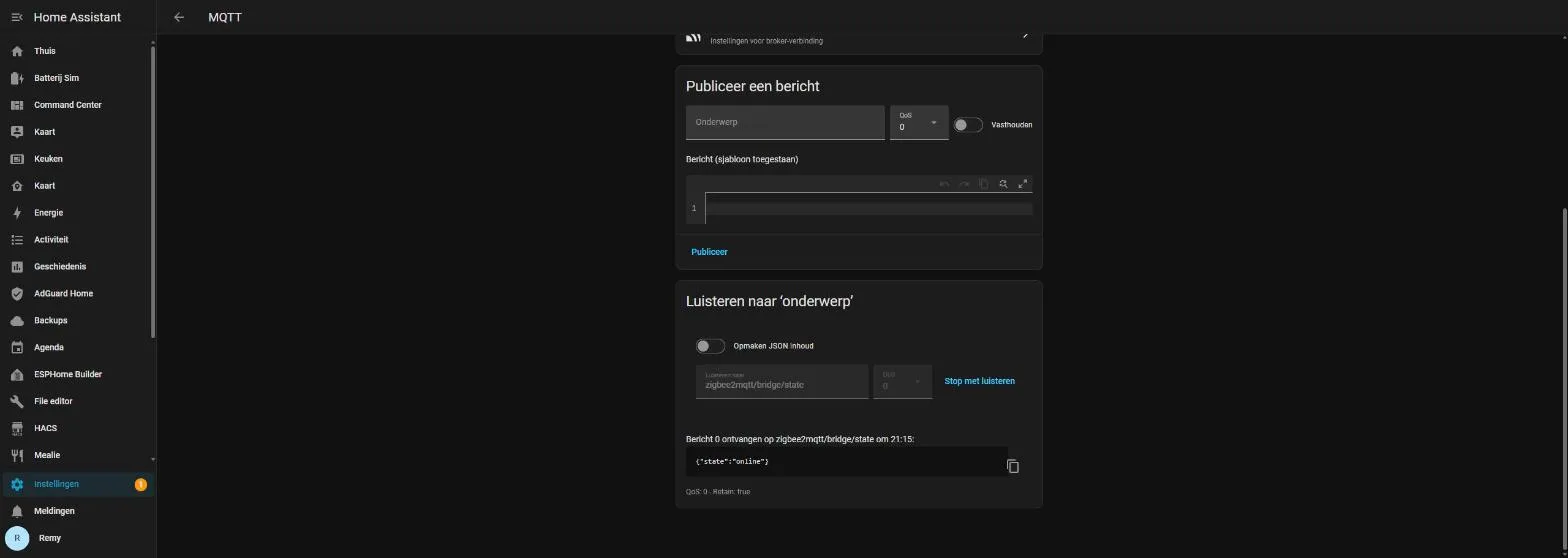Open the Keuken dashboard
Screen dimensions: 1568x558
pyautogui.click(x=78, y=159)
